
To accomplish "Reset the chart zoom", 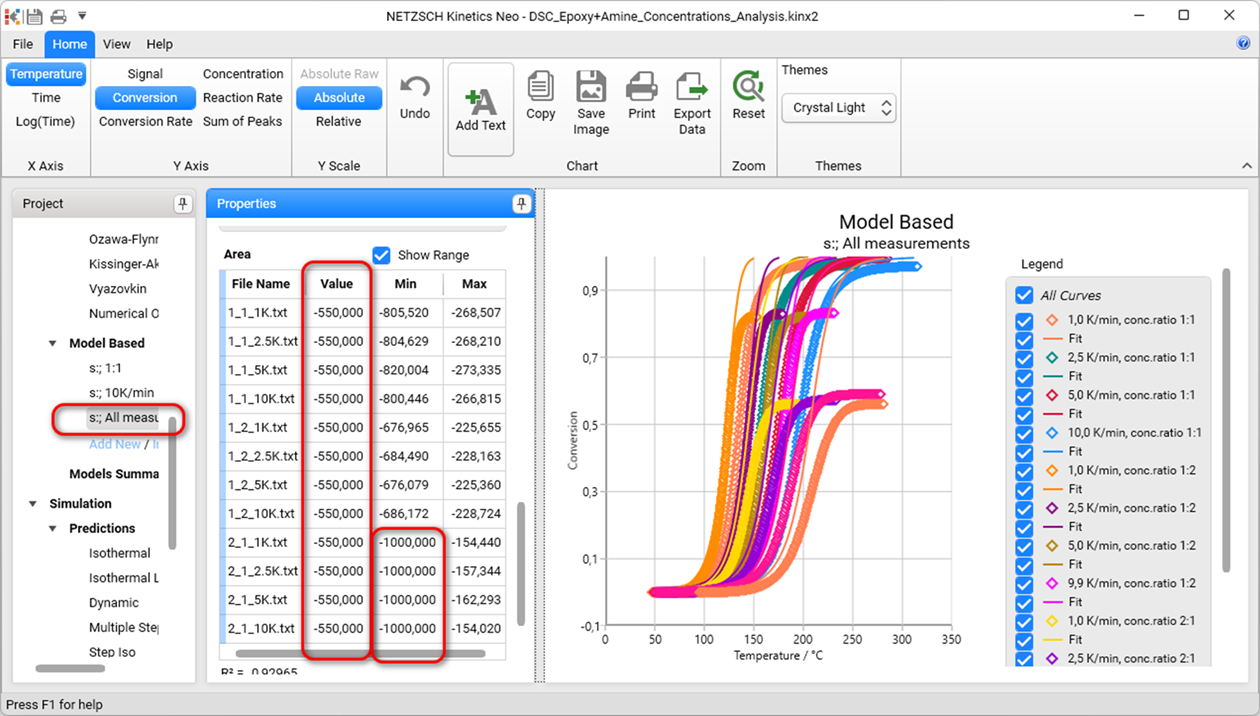I will (748, 97).
